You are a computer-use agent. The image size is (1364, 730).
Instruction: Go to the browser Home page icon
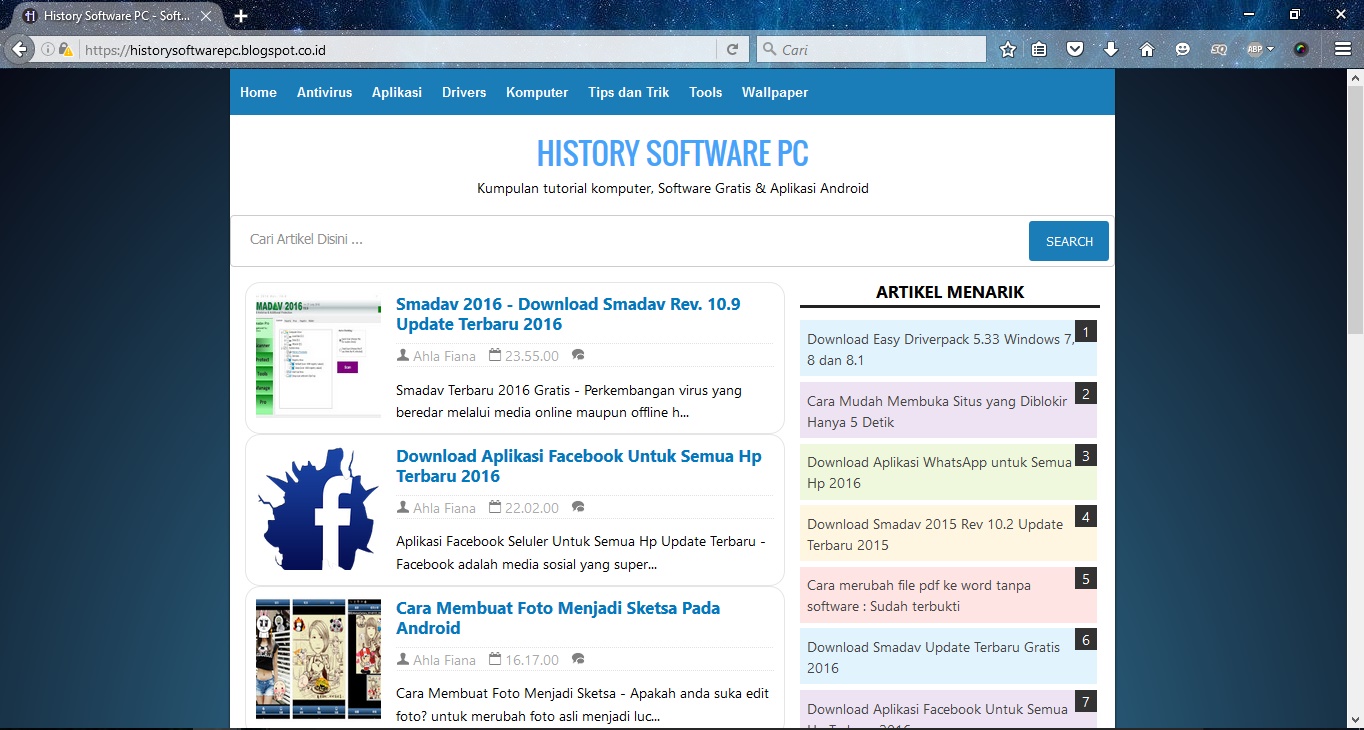click(x=1147, y=49)
